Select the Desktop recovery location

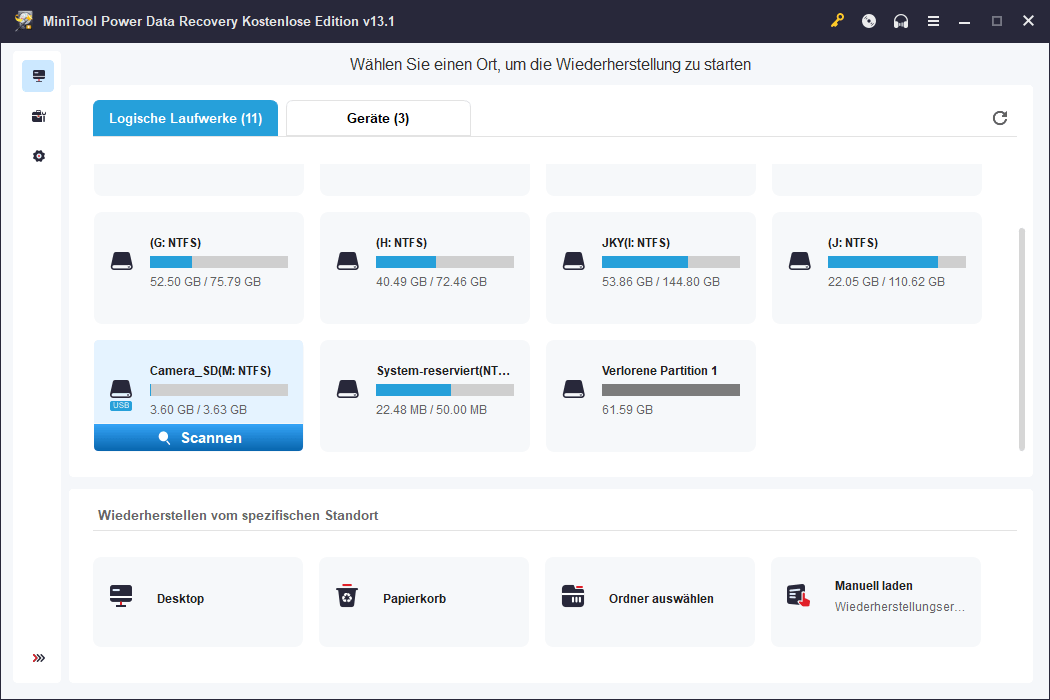198,602
